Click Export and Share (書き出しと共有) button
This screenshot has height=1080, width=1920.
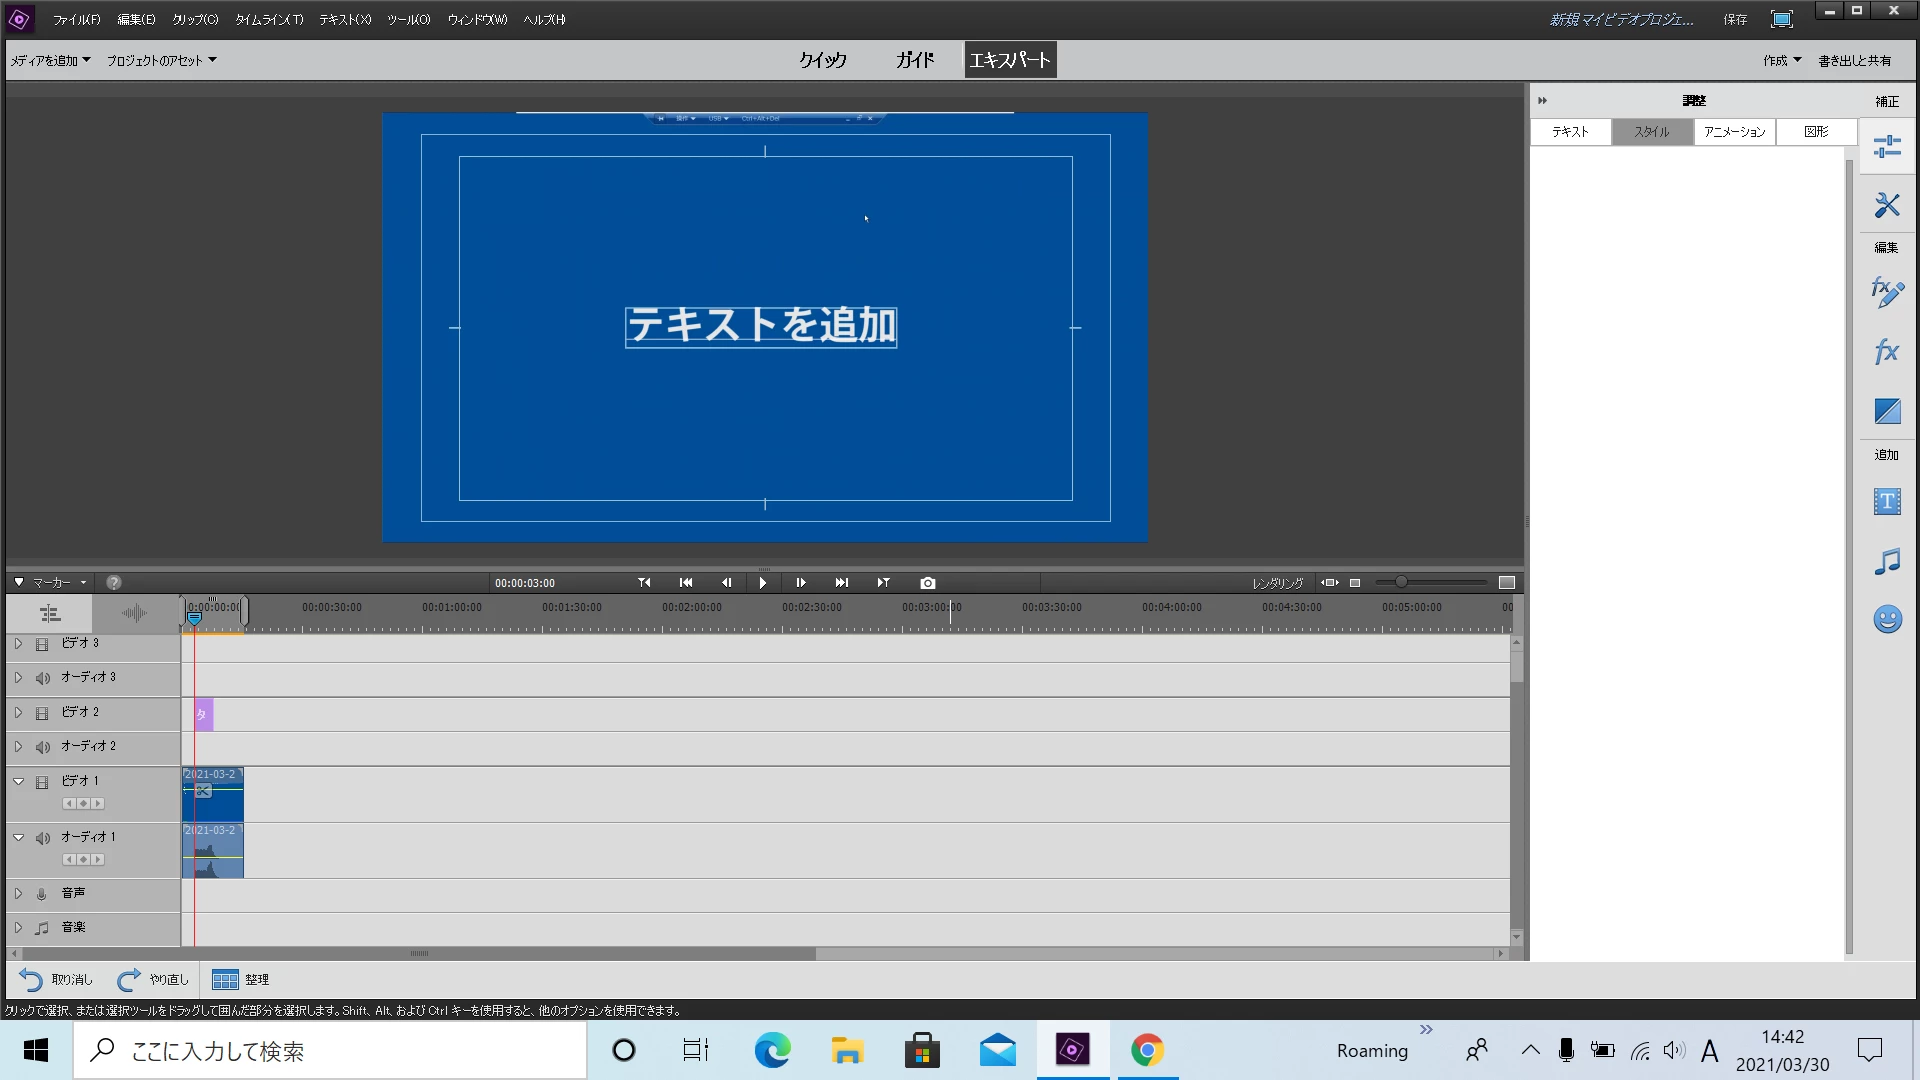click(1854, 61)
